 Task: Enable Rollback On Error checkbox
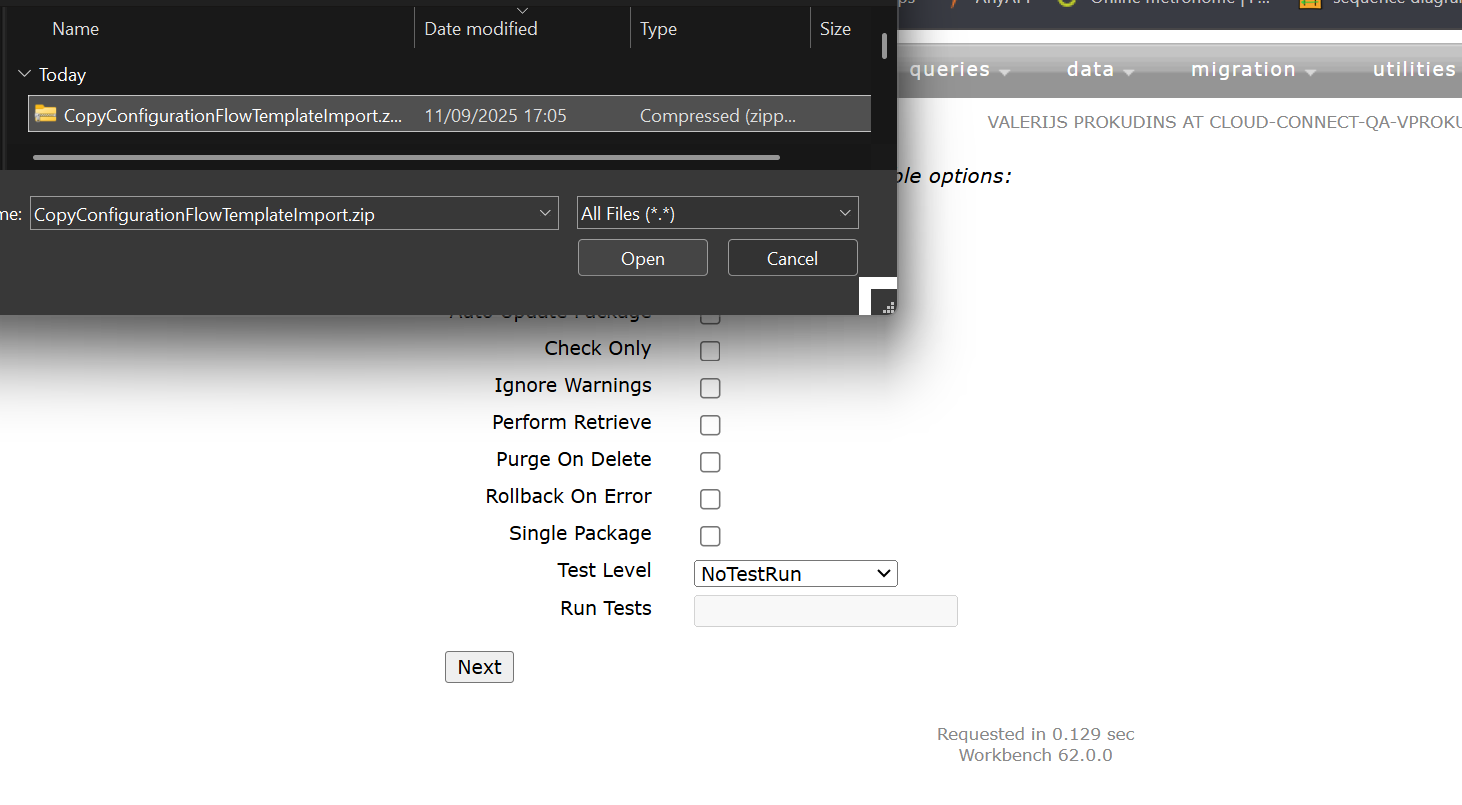[710, 499]
